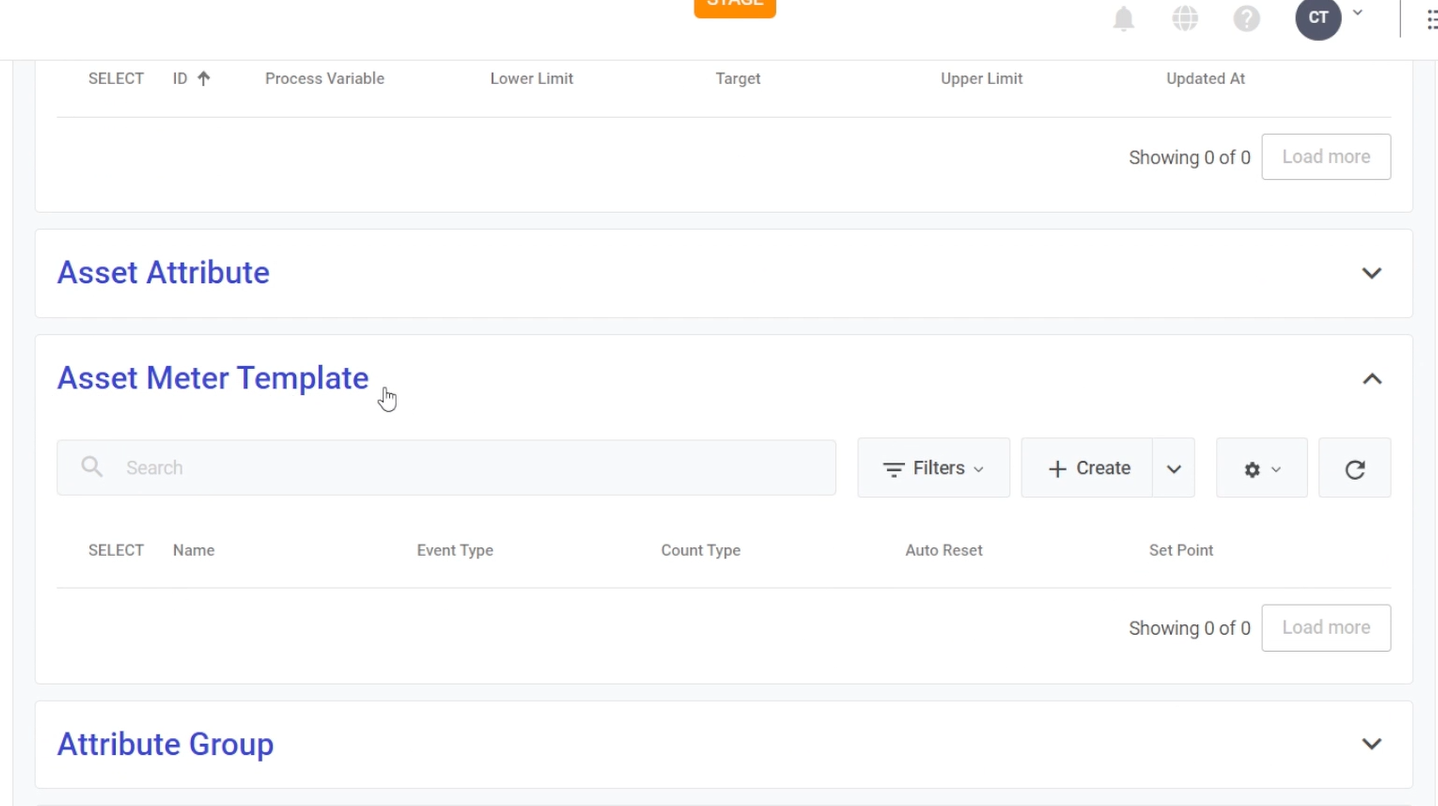
Task: Collapse the Asset Meter Template section chevron
Action: pyautogui.click(x=1371, y=379)
